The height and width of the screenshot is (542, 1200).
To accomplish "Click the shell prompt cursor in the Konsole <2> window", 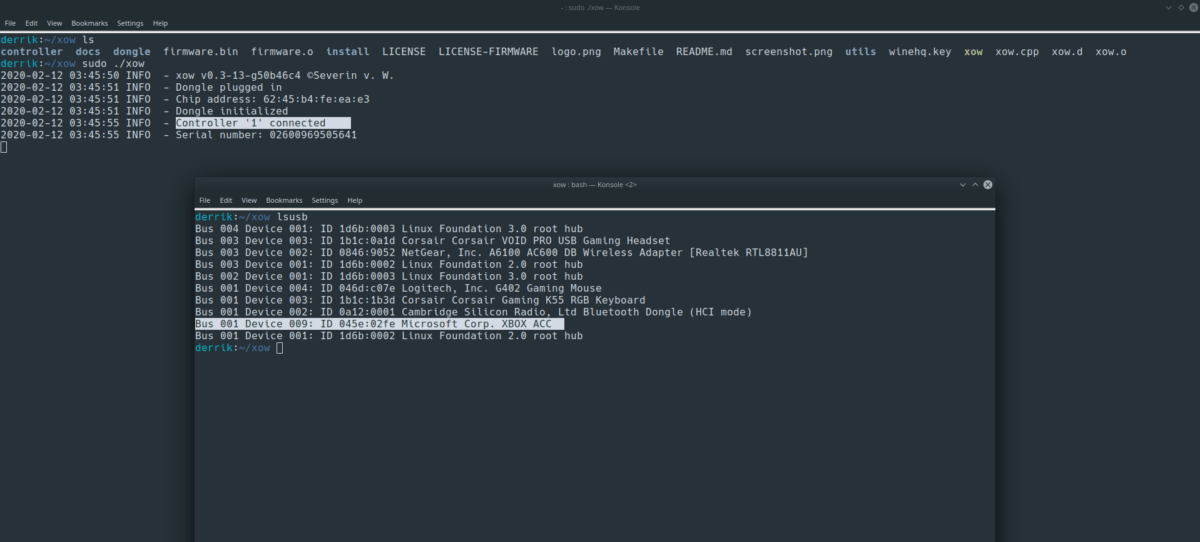I will point(279,349).
